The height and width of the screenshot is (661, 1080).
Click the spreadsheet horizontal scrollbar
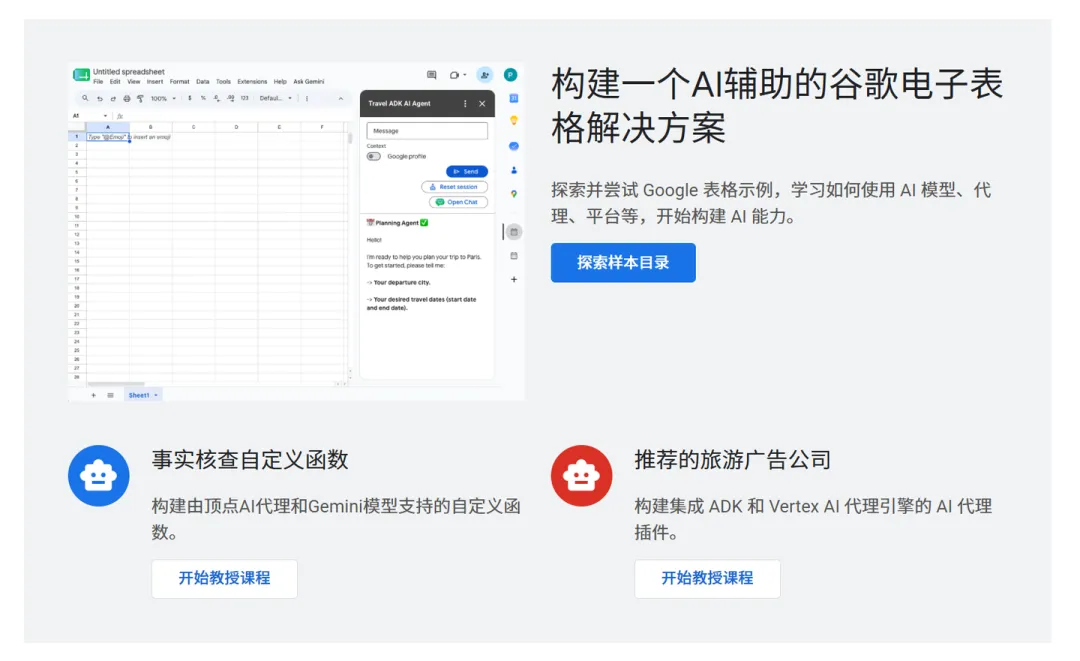(x=116, y=384)
